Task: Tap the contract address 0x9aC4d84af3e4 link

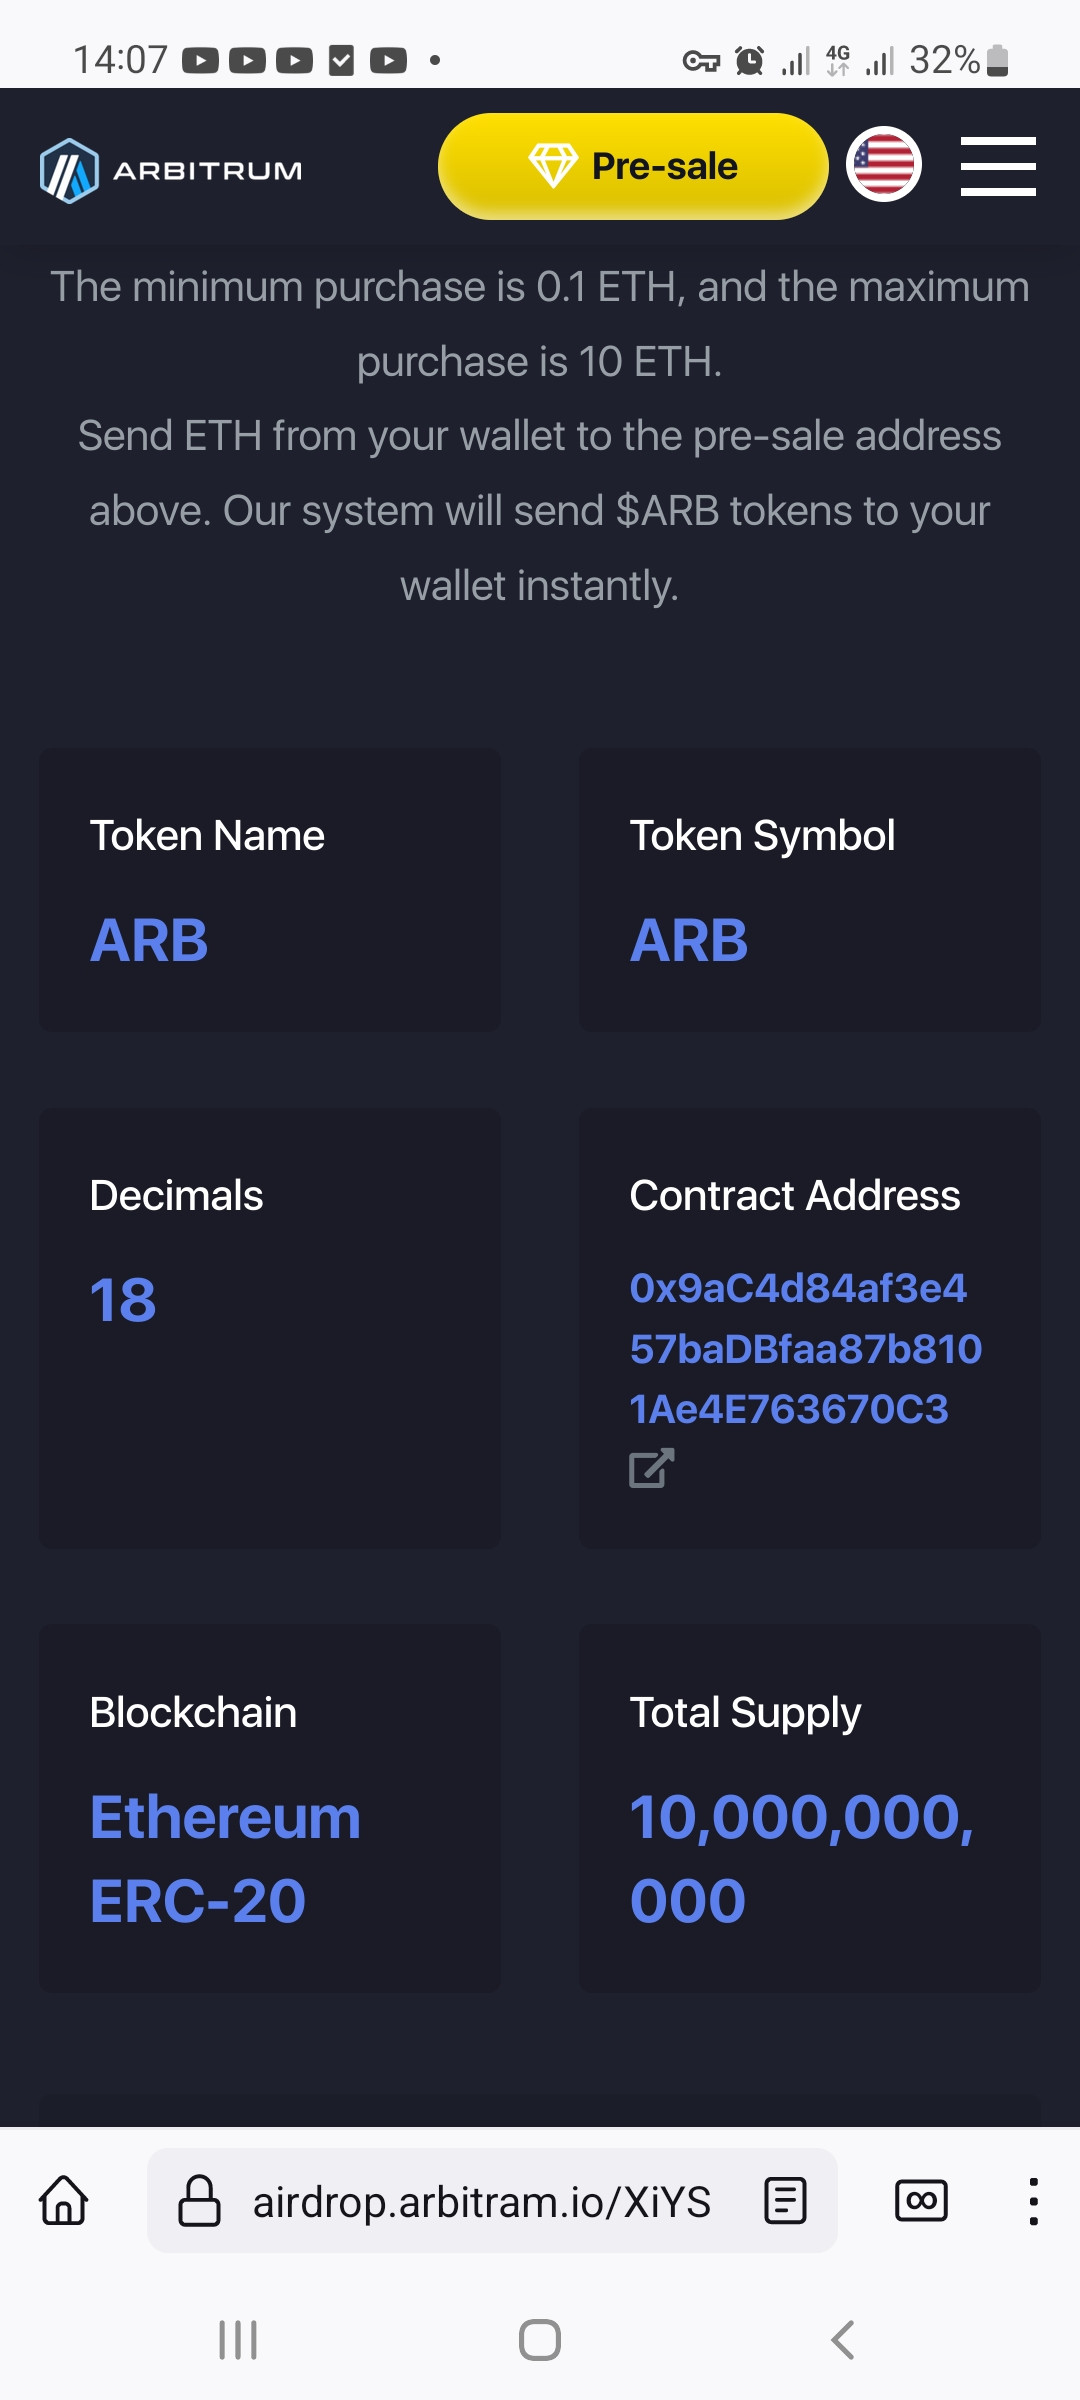Action: click(x=805, y=1348)
